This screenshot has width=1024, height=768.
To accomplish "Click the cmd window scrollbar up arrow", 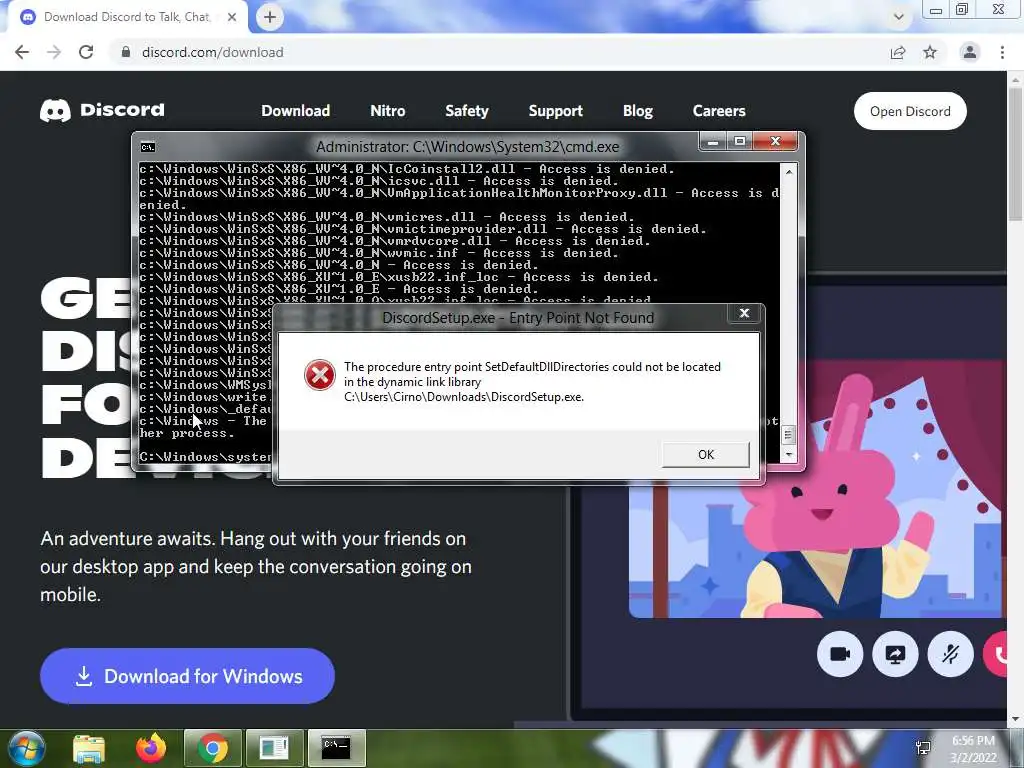I will (789, 172).
